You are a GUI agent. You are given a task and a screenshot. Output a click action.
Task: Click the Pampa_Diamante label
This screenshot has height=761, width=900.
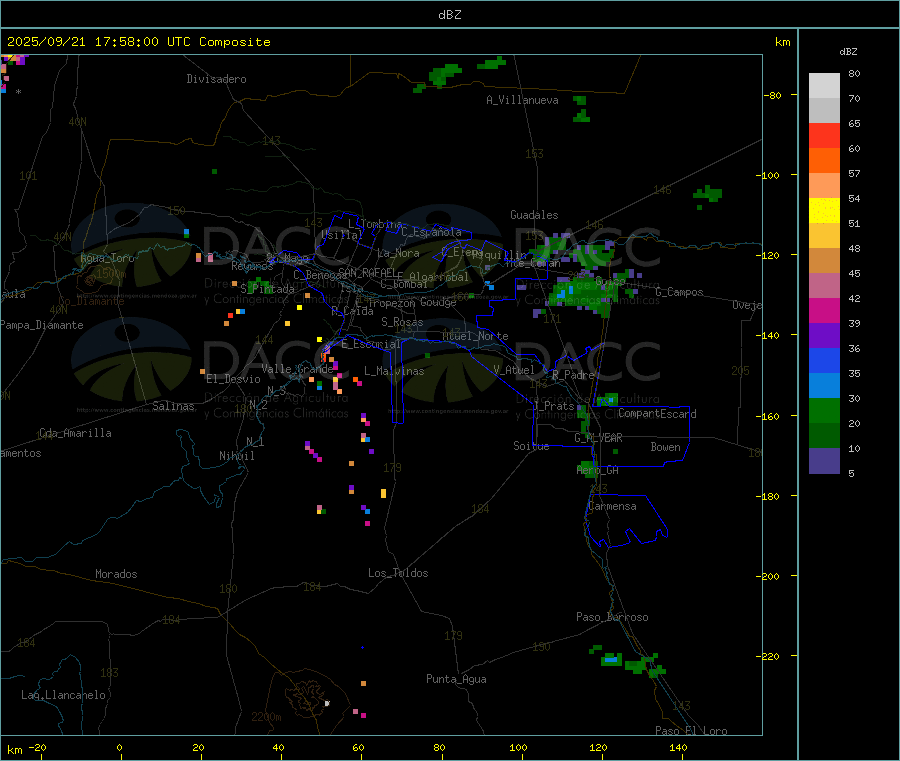click(41, 325)
